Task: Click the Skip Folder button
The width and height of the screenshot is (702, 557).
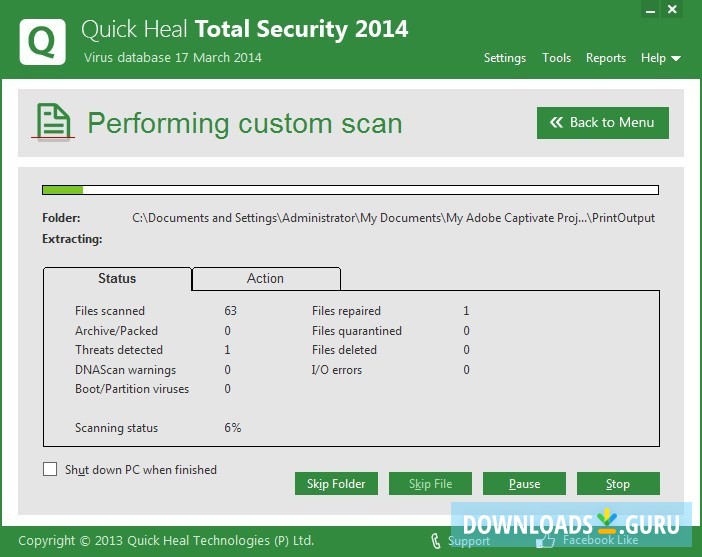Action: click(336, 484)
